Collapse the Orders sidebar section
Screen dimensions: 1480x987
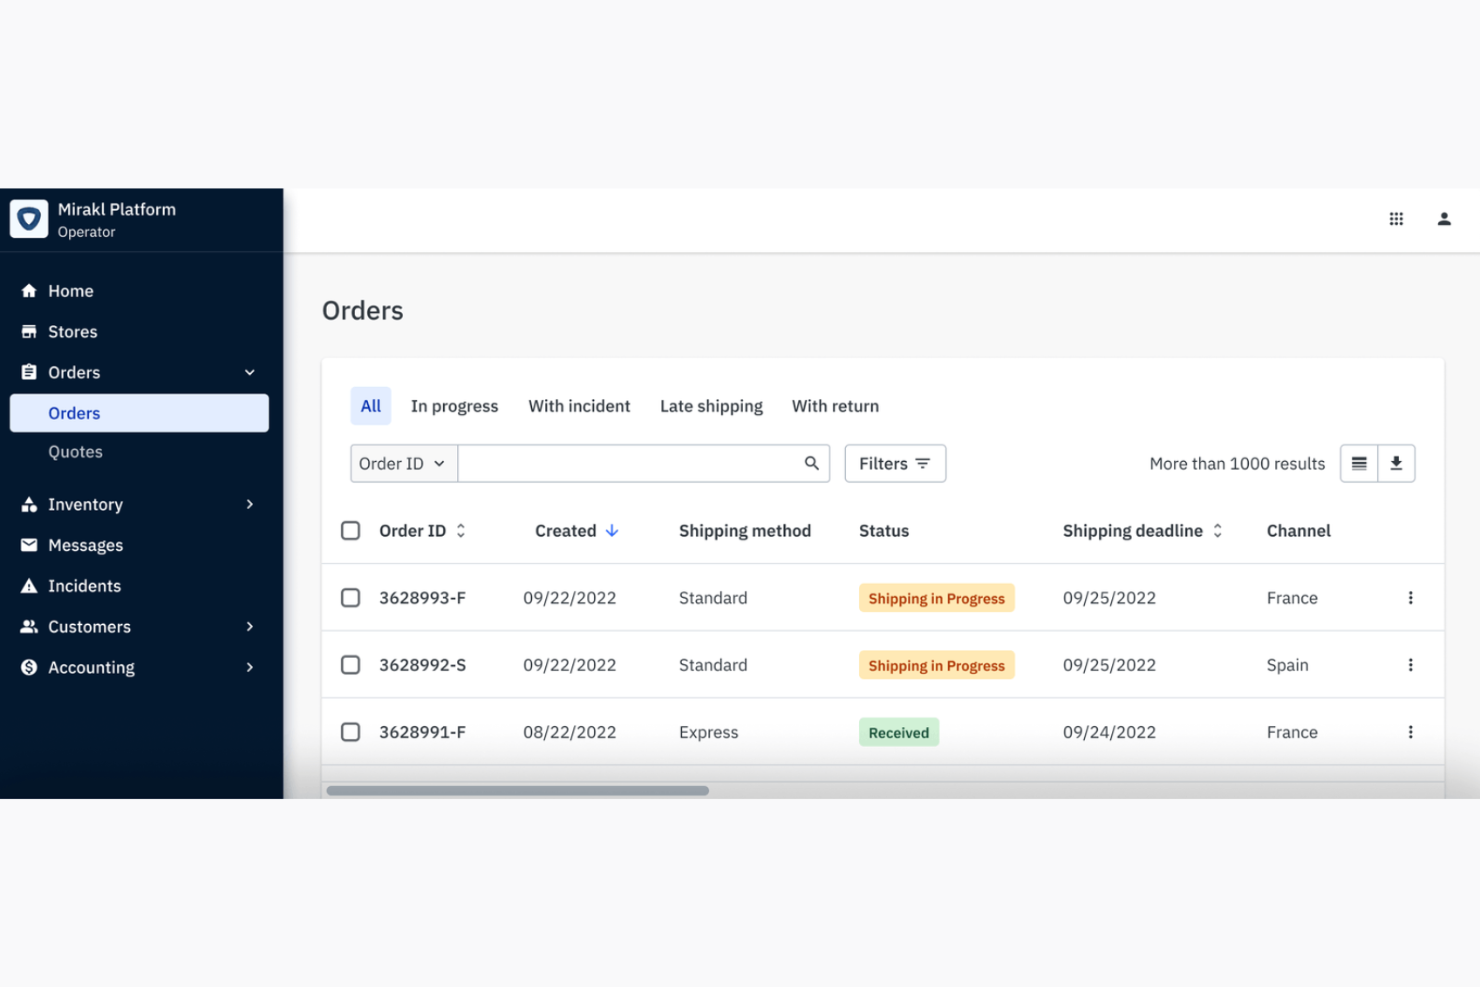click(x=249, y=371)
